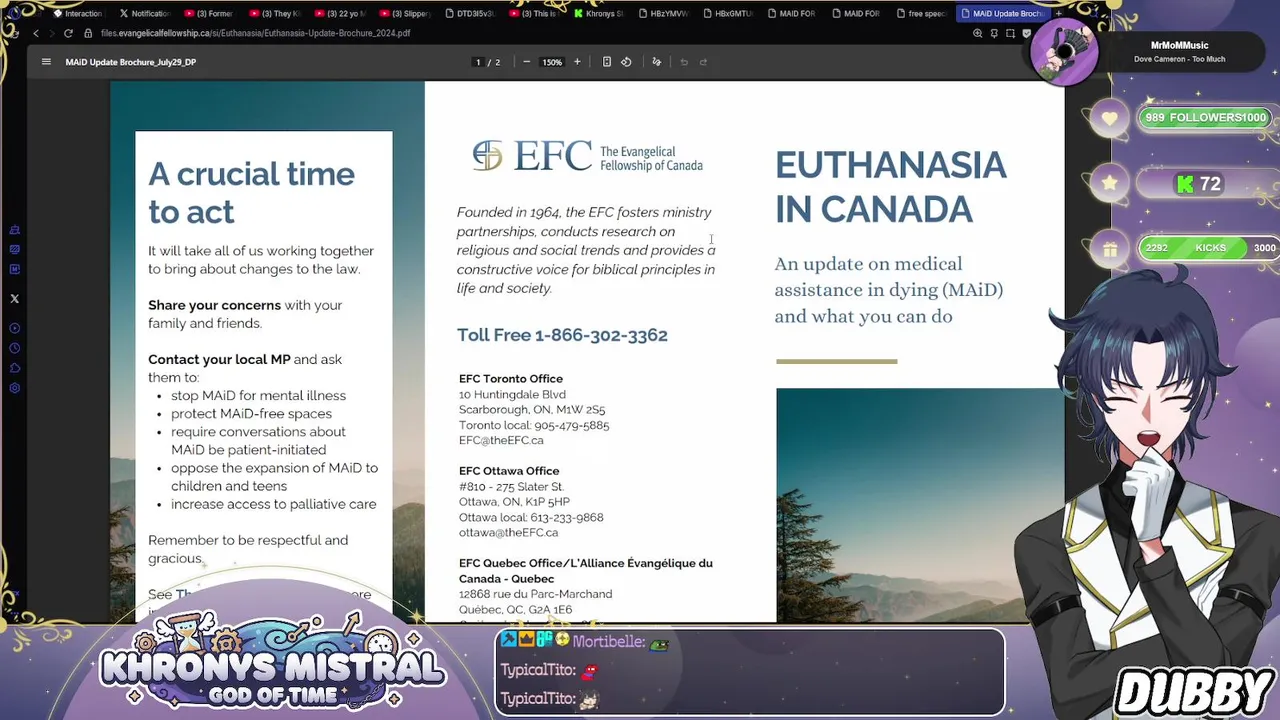Click the fit to page icon
The height and width of the screenshot is (720, 1280).
tap(607, 62)
